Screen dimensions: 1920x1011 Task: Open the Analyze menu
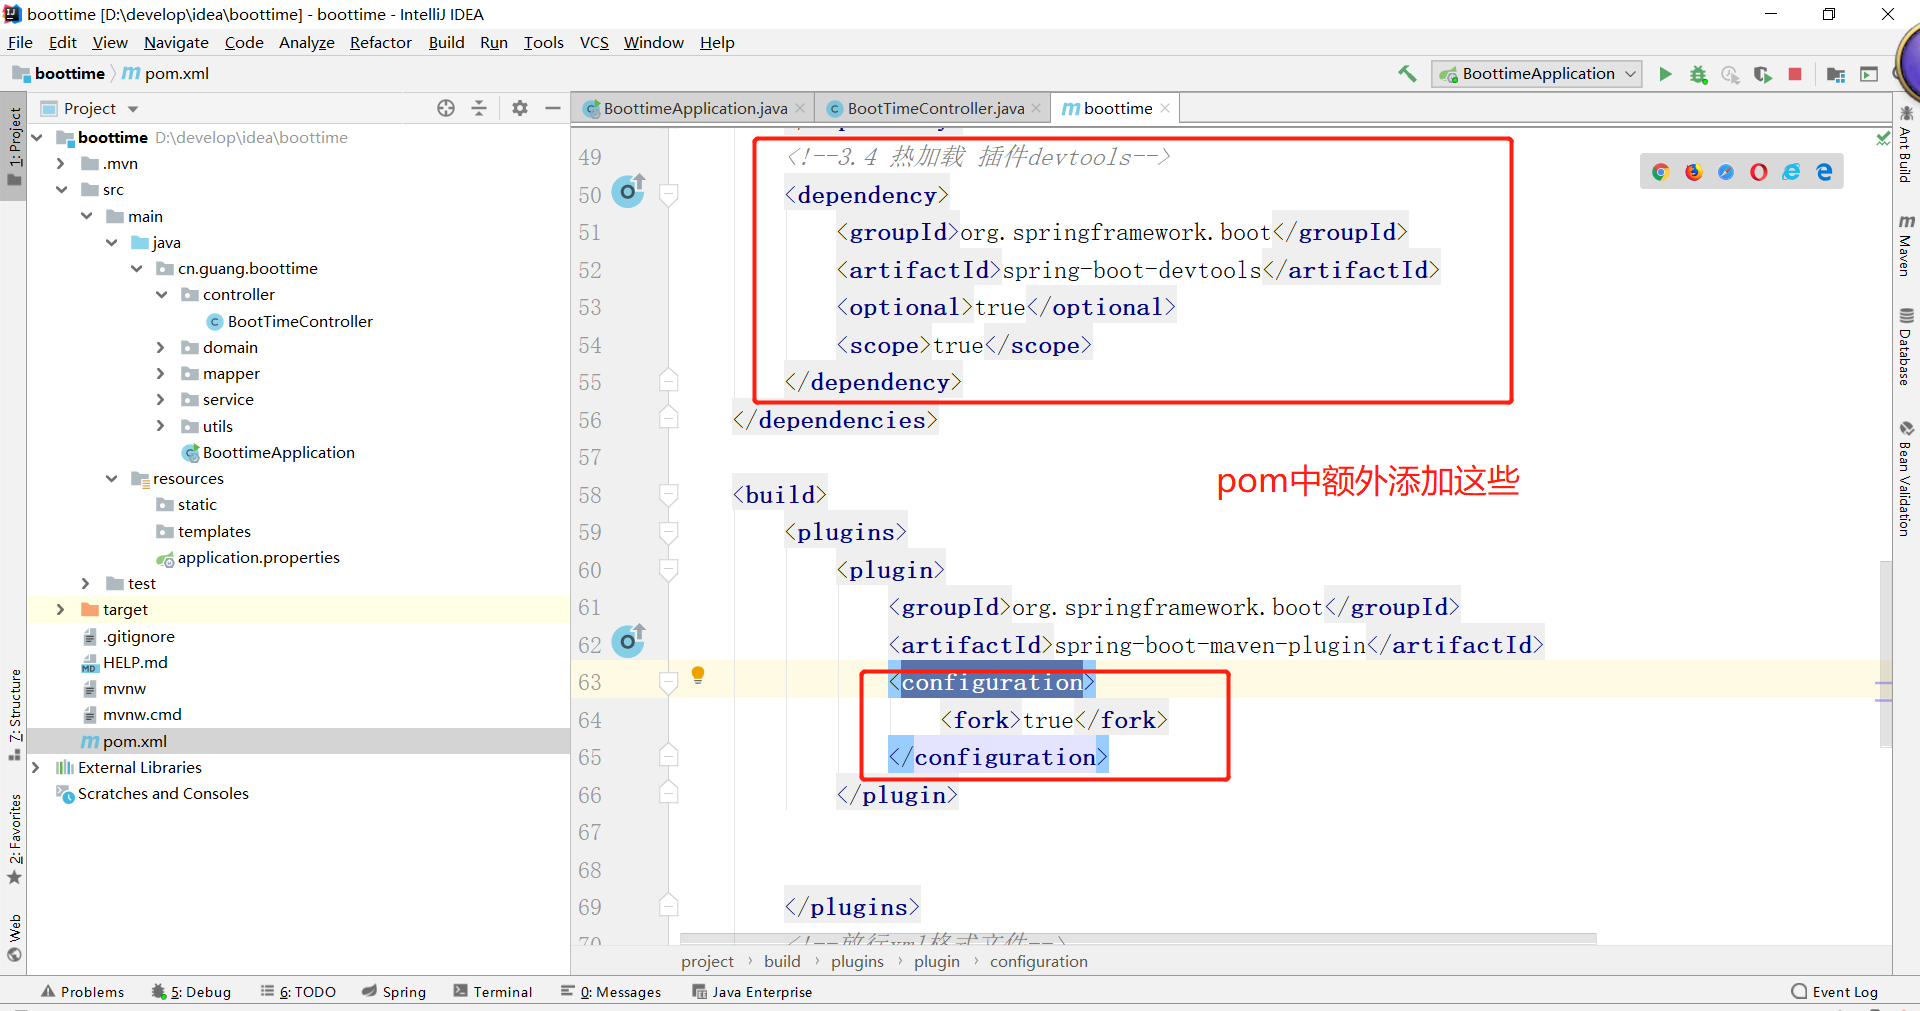click(306, 42)
